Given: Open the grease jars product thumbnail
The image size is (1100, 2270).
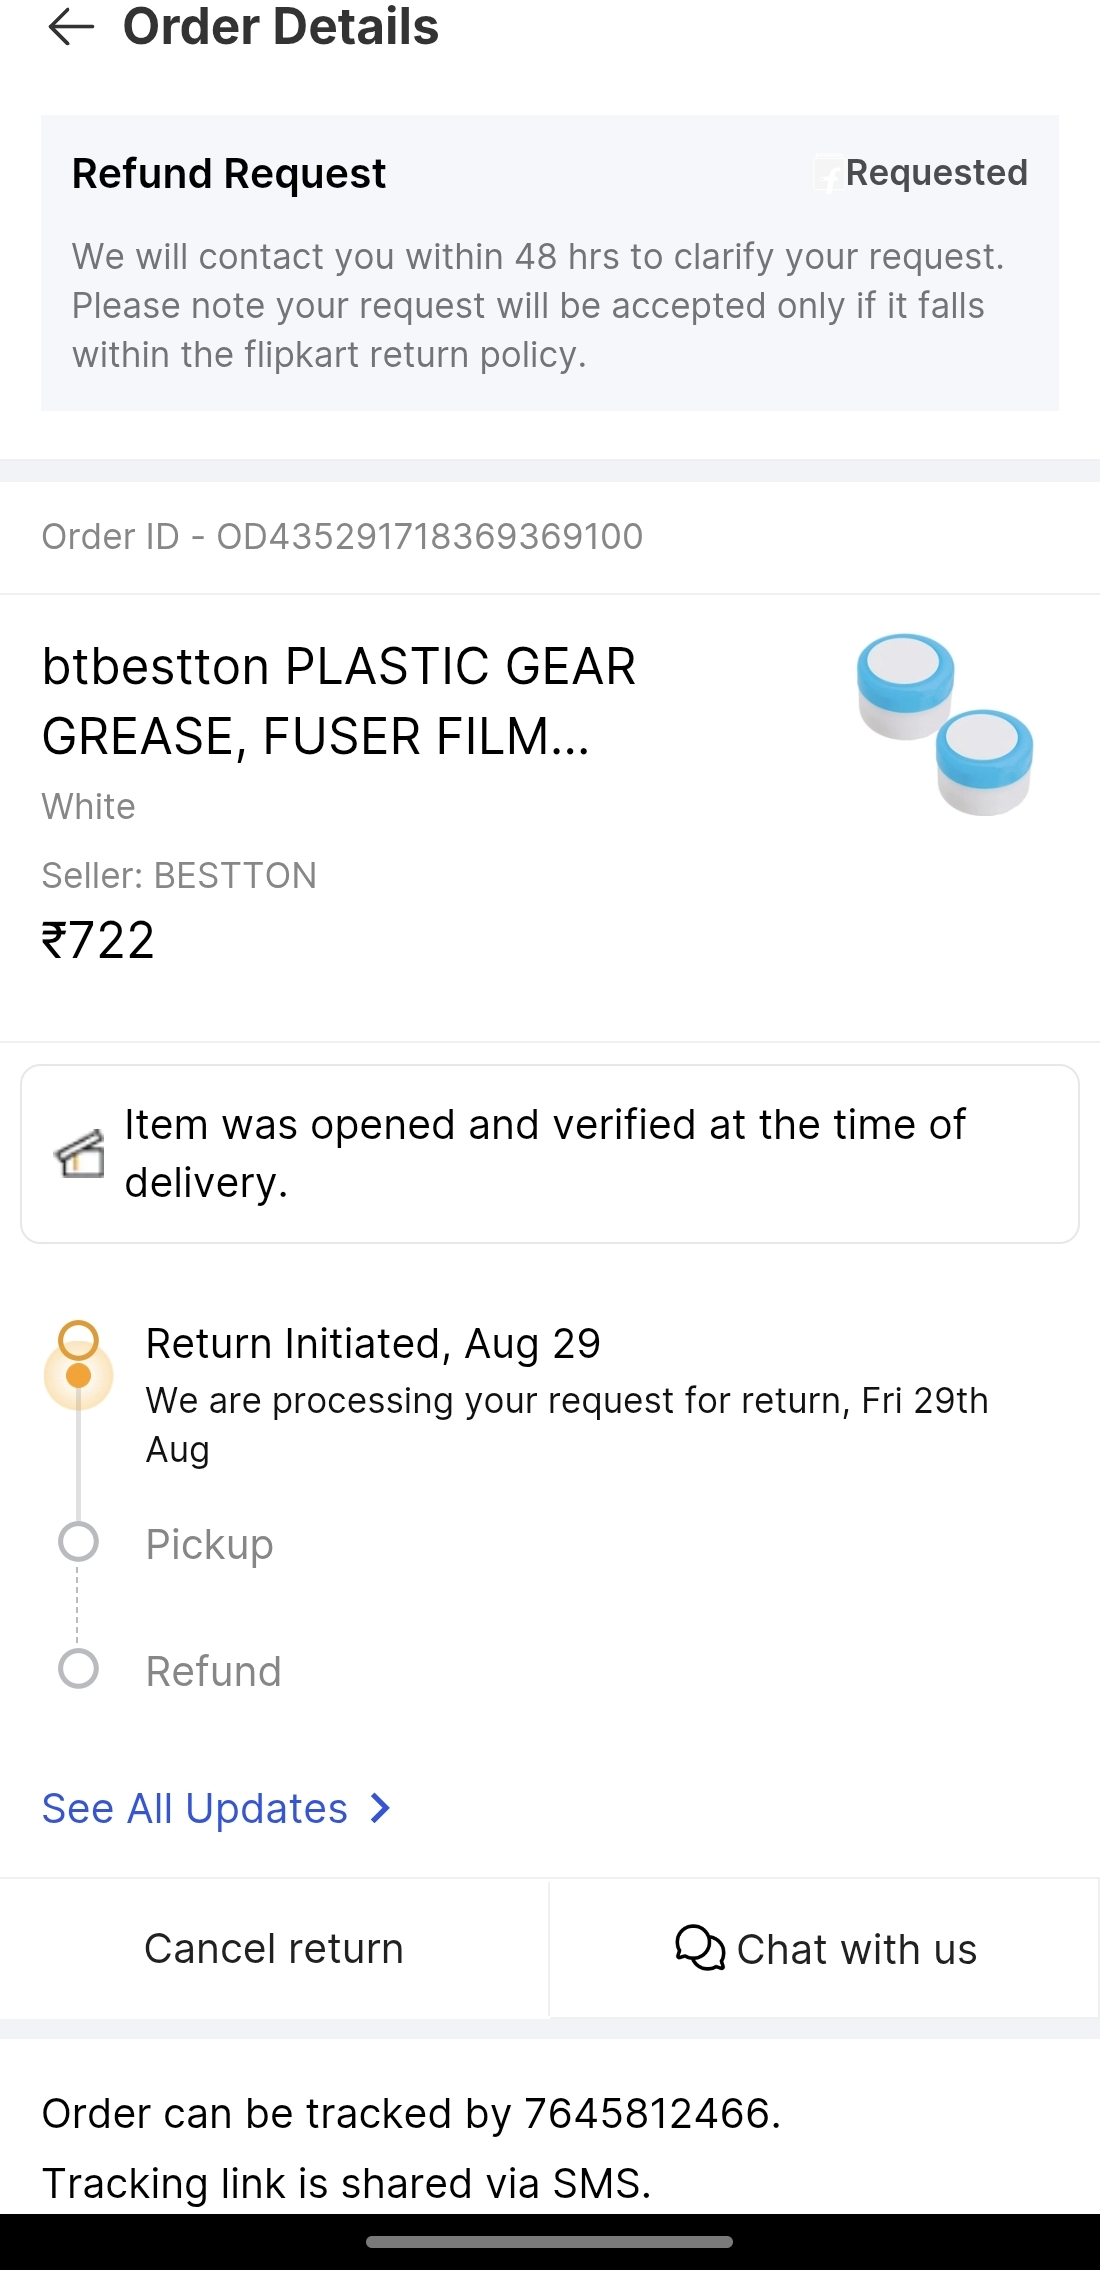Looking at the screenshot, I should (x=944, y=724).
